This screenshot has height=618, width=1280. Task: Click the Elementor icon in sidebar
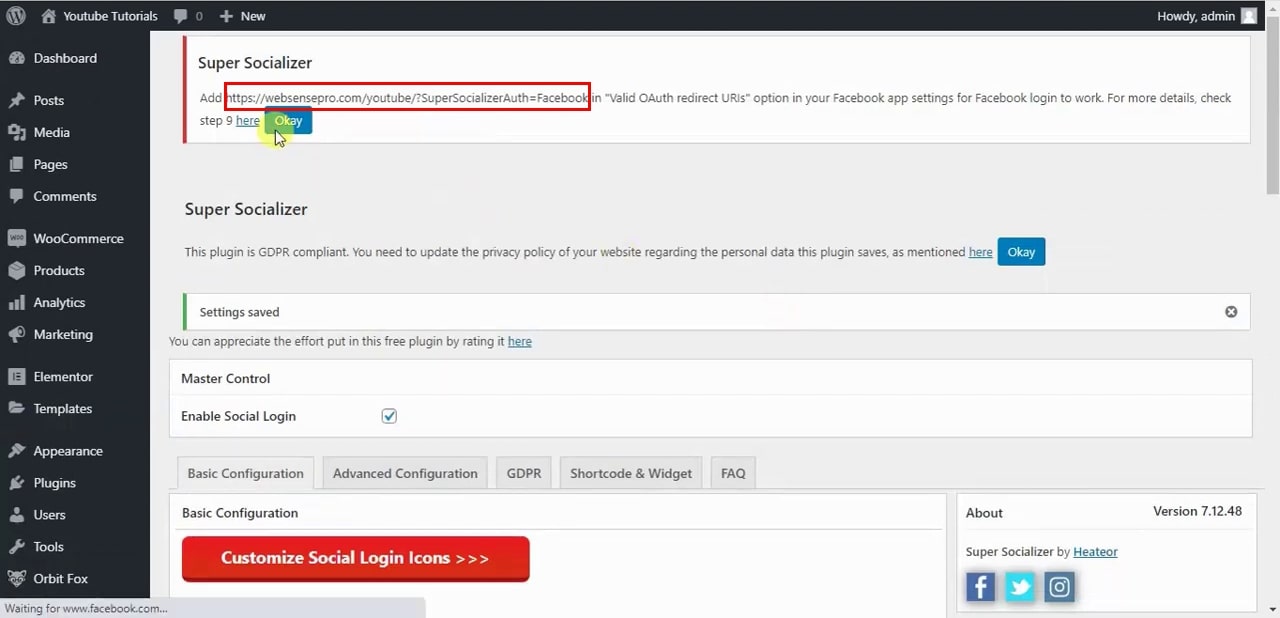click(16, 376)
